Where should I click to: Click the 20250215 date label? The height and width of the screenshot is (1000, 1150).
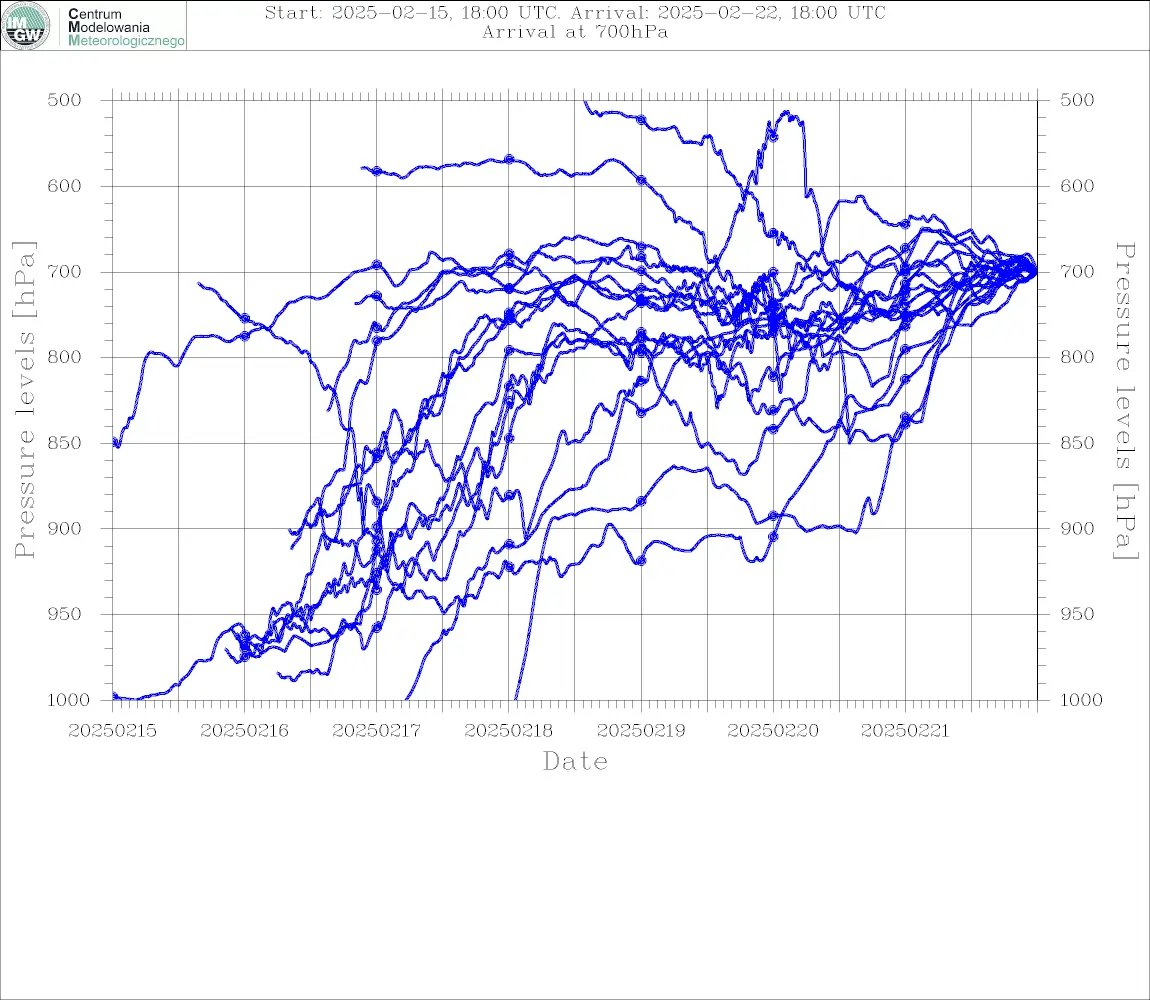point(112,731)
